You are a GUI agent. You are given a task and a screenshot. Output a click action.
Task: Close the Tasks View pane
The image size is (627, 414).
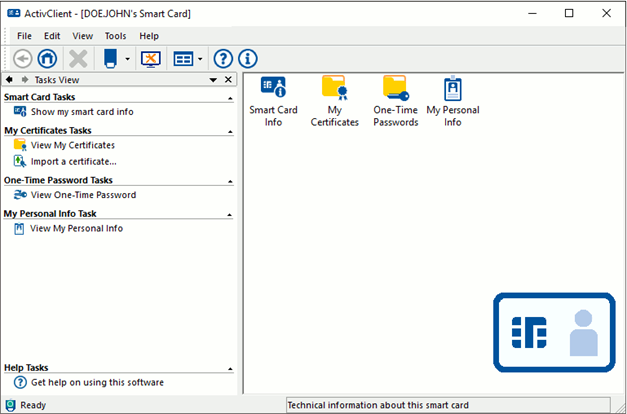pos(228,80)
